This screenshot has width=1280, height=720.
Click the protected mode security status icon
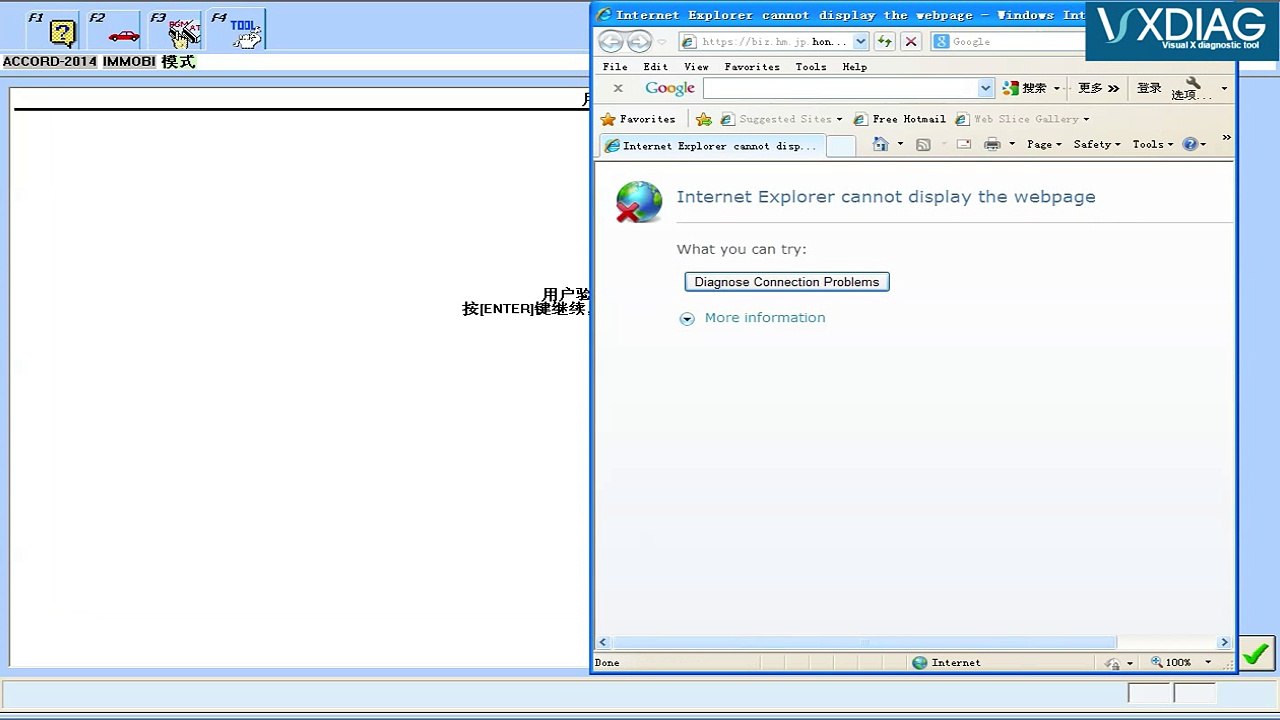click(x=1112, y=663)
